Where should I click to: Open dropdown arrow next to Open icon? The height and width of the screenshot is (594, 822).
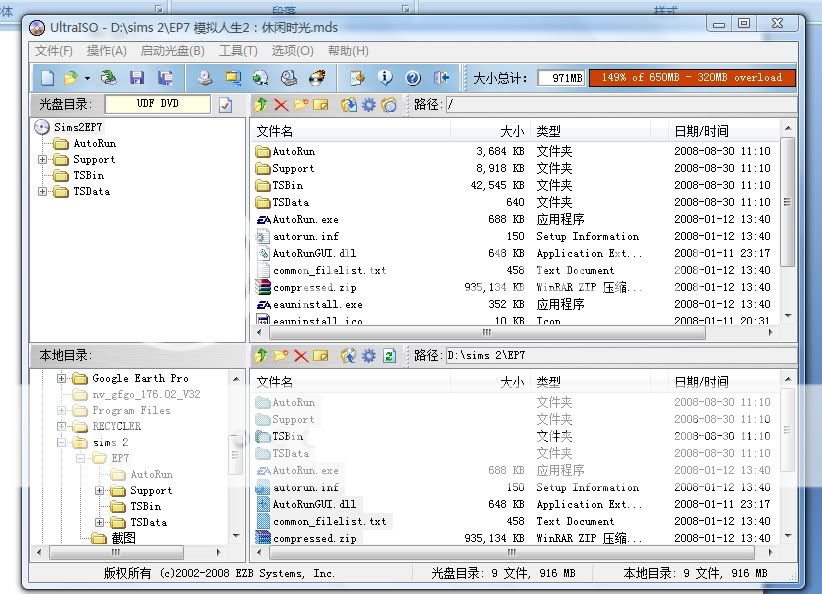(87, 78)
